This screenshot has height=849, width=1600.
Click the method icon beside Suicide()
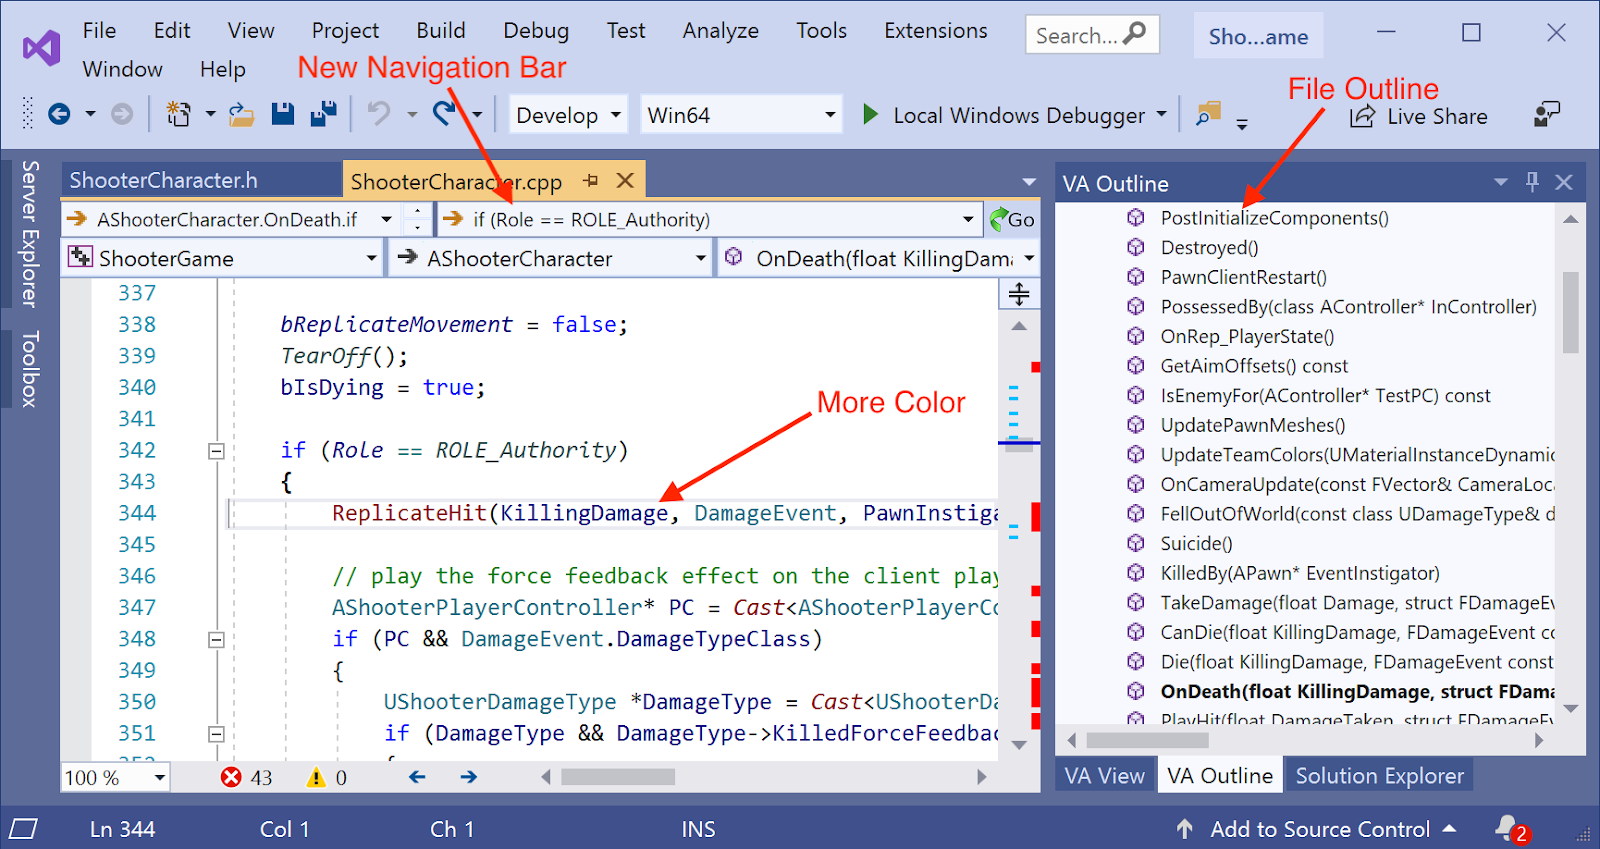click(x=1136, y=543)
